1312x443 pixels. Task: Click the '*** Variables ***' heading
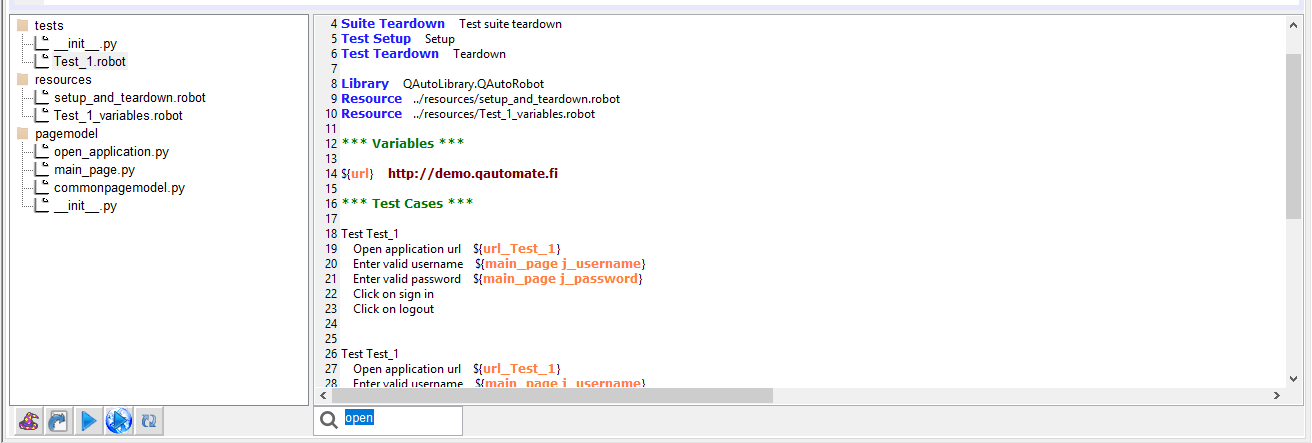403,143
